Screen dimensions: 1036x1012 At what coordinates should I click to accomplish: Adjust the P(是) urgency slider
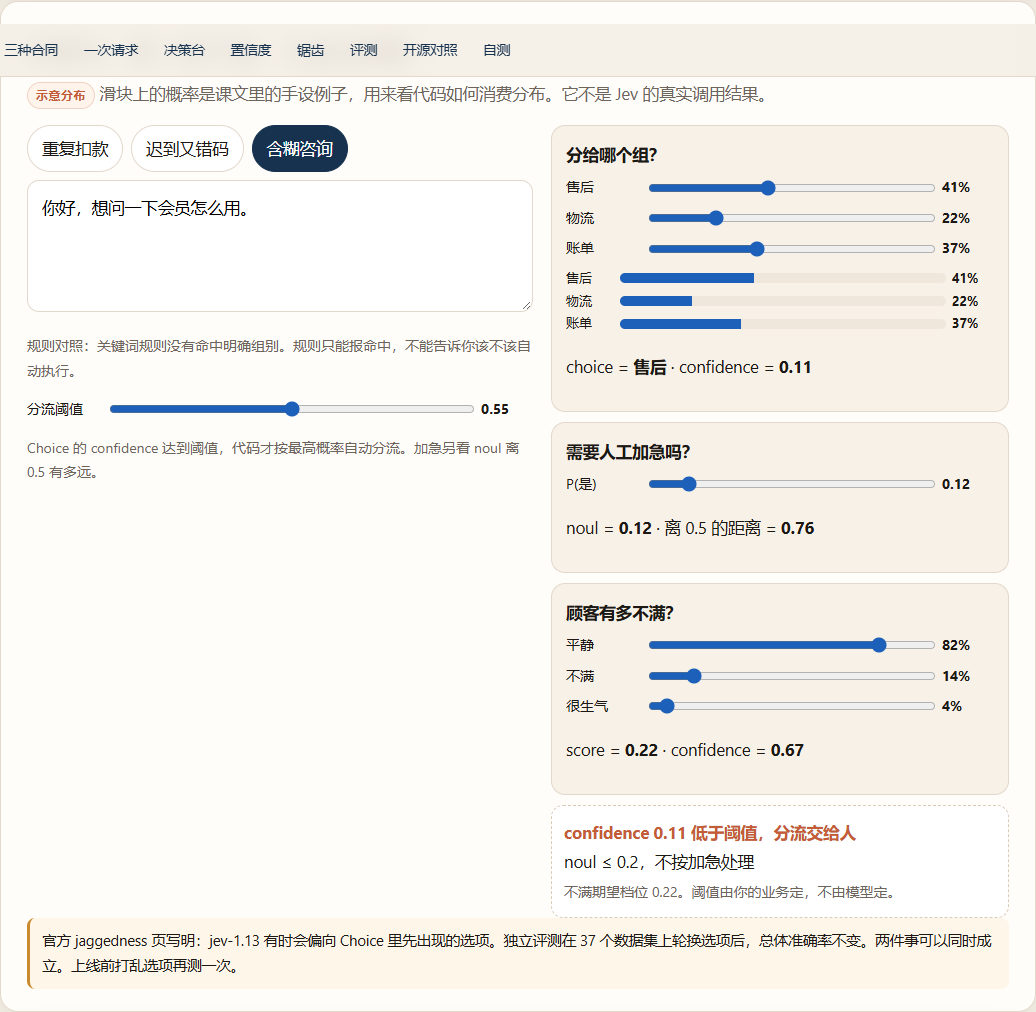pyautogui.click(x=792, y=484)
